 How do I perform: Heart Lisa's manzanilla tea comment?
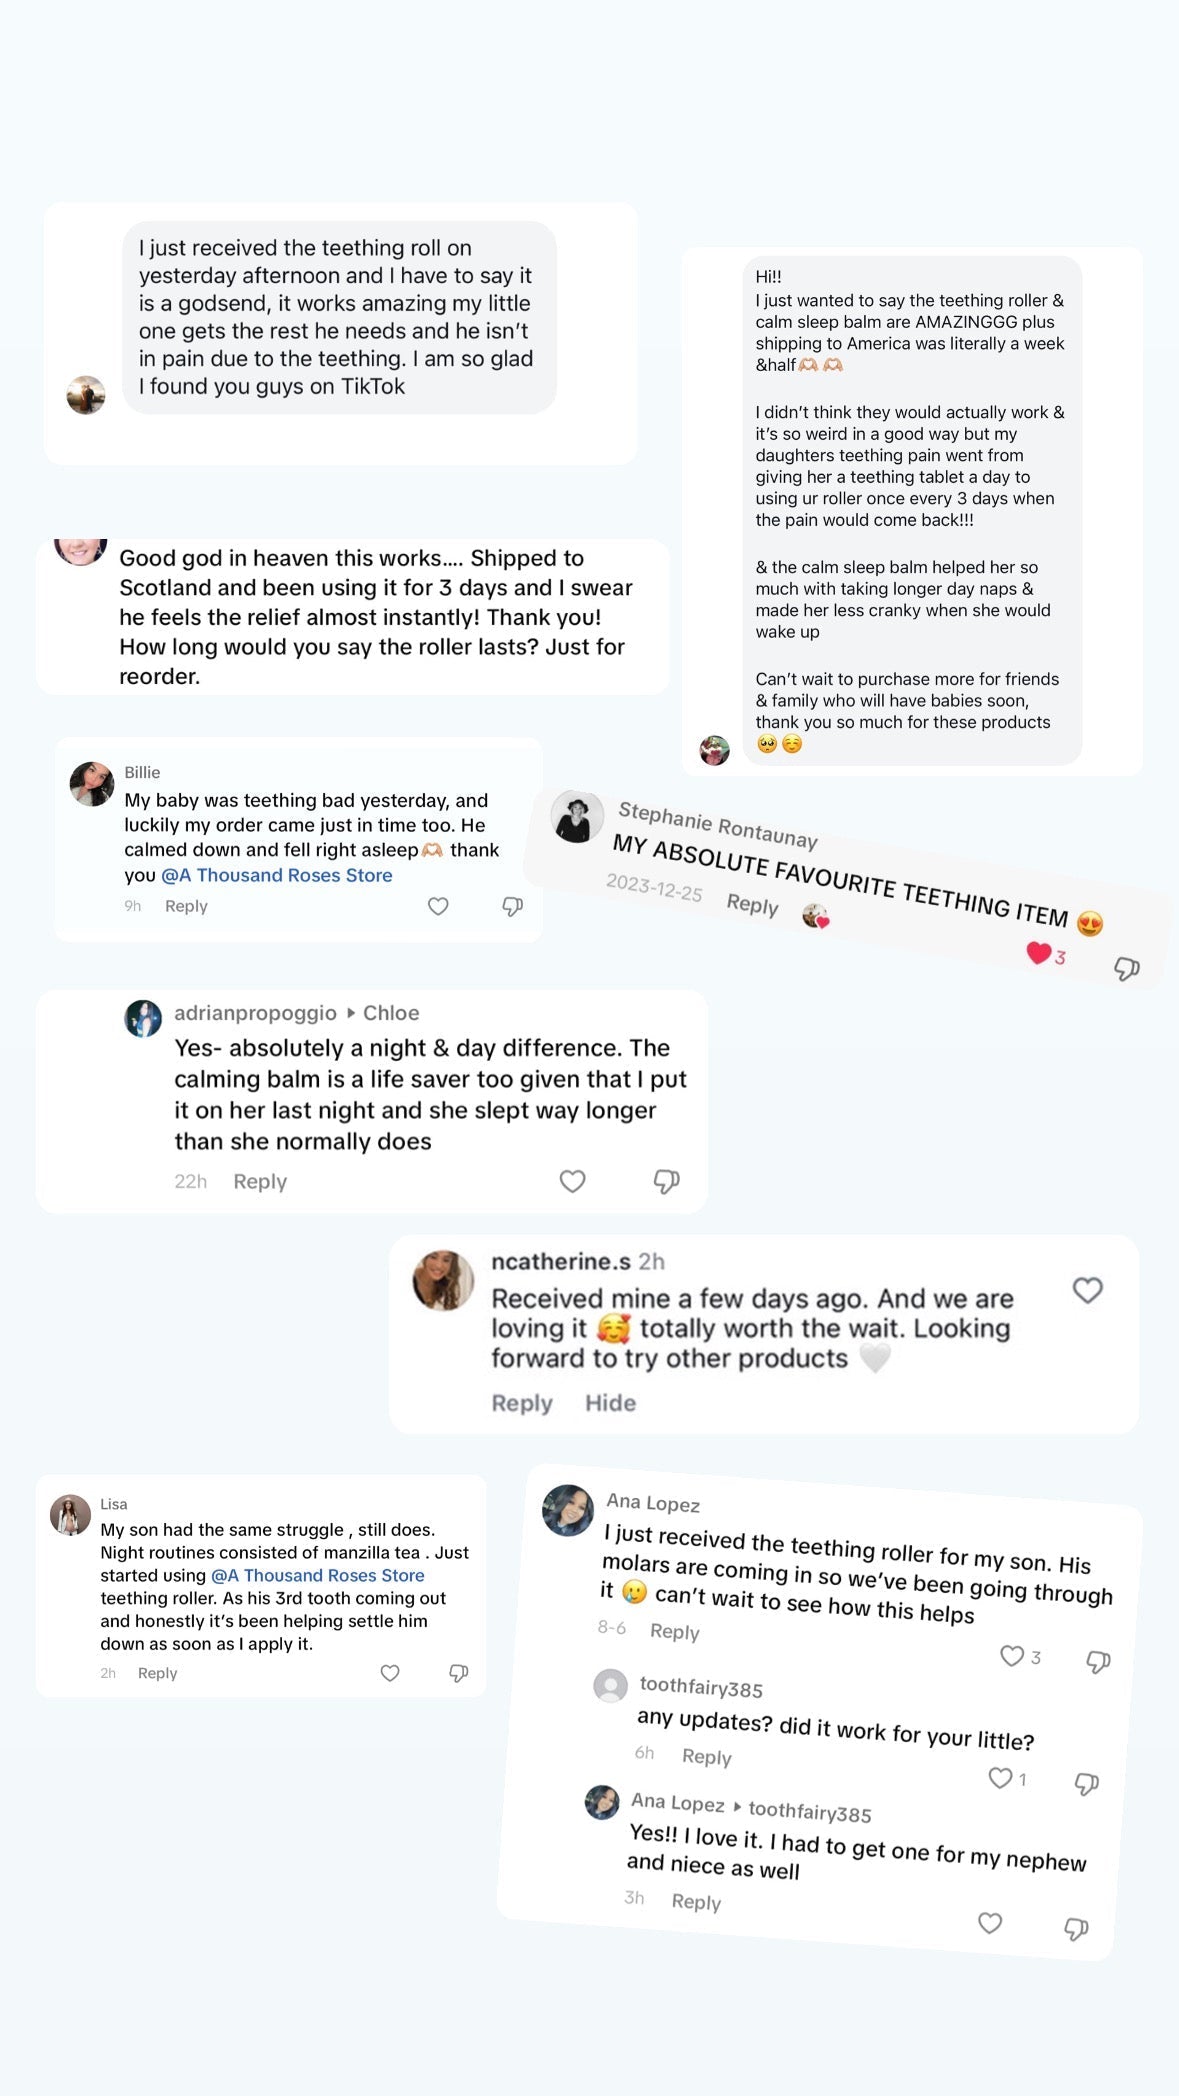[x=390, y=1673]
